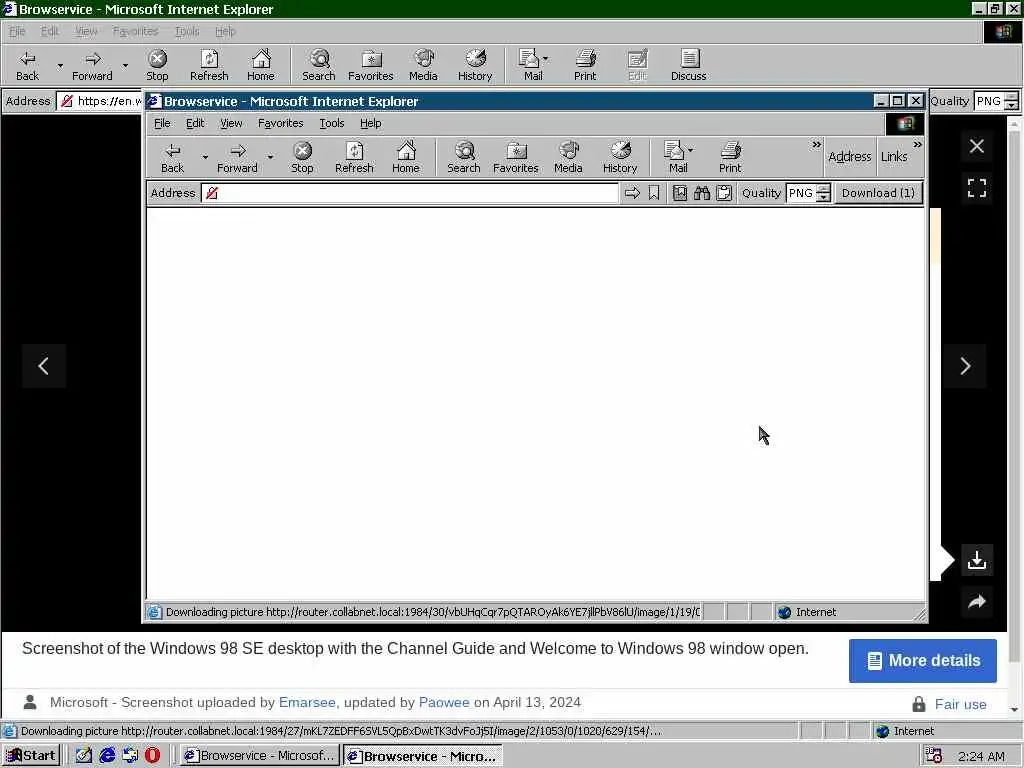The width and height of the screenshot is (1024, 768).
Task: Click the share arrow icon in image viewer
Action: pos(977,601)
